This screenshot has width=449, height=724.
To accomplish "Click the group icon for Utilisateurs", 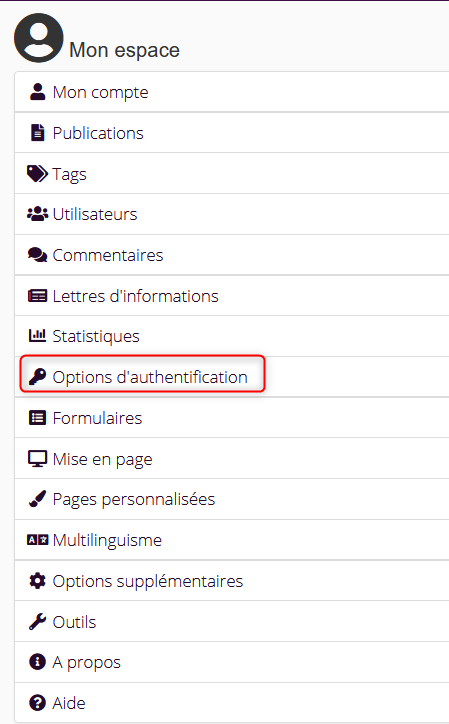I will pyautogui.click(x=37, y=214).
